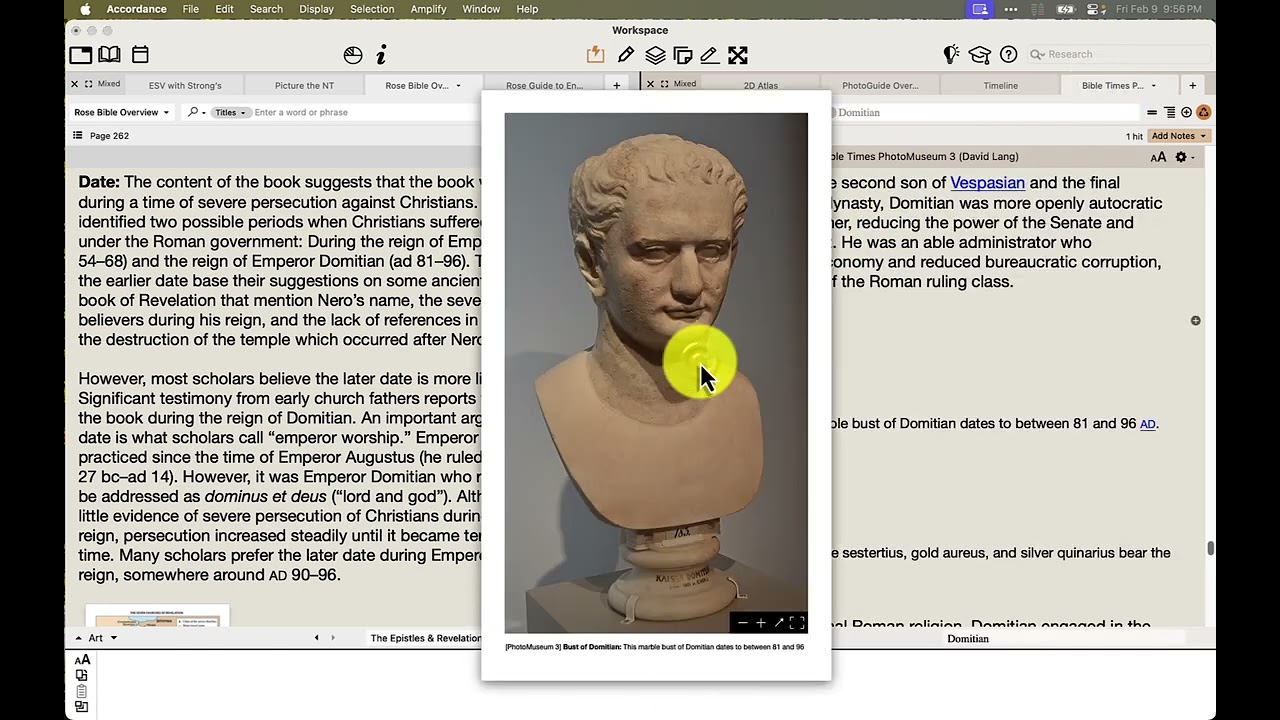Click the table of contents list icon beside Page 262
Screen dimensions: 1280x720
tap(78, 135)
